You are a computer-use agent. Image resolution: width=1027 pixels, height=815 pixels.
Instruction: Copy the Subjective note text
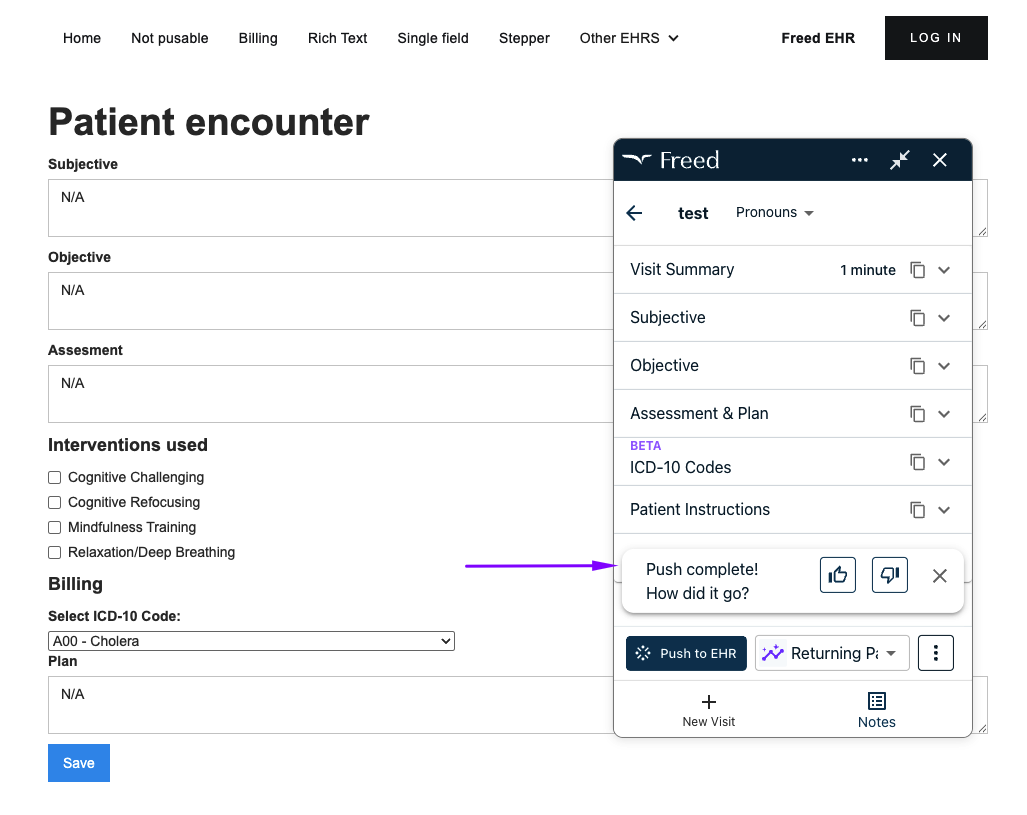click(x=917, y=317)
